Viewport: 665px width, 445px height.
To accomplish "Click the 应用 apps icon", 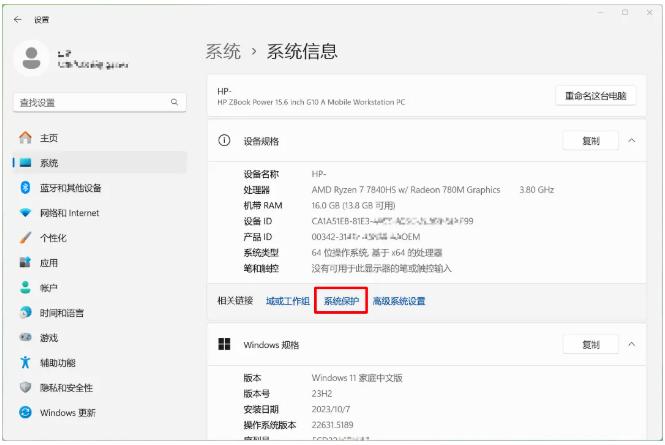I will (25, 263).
